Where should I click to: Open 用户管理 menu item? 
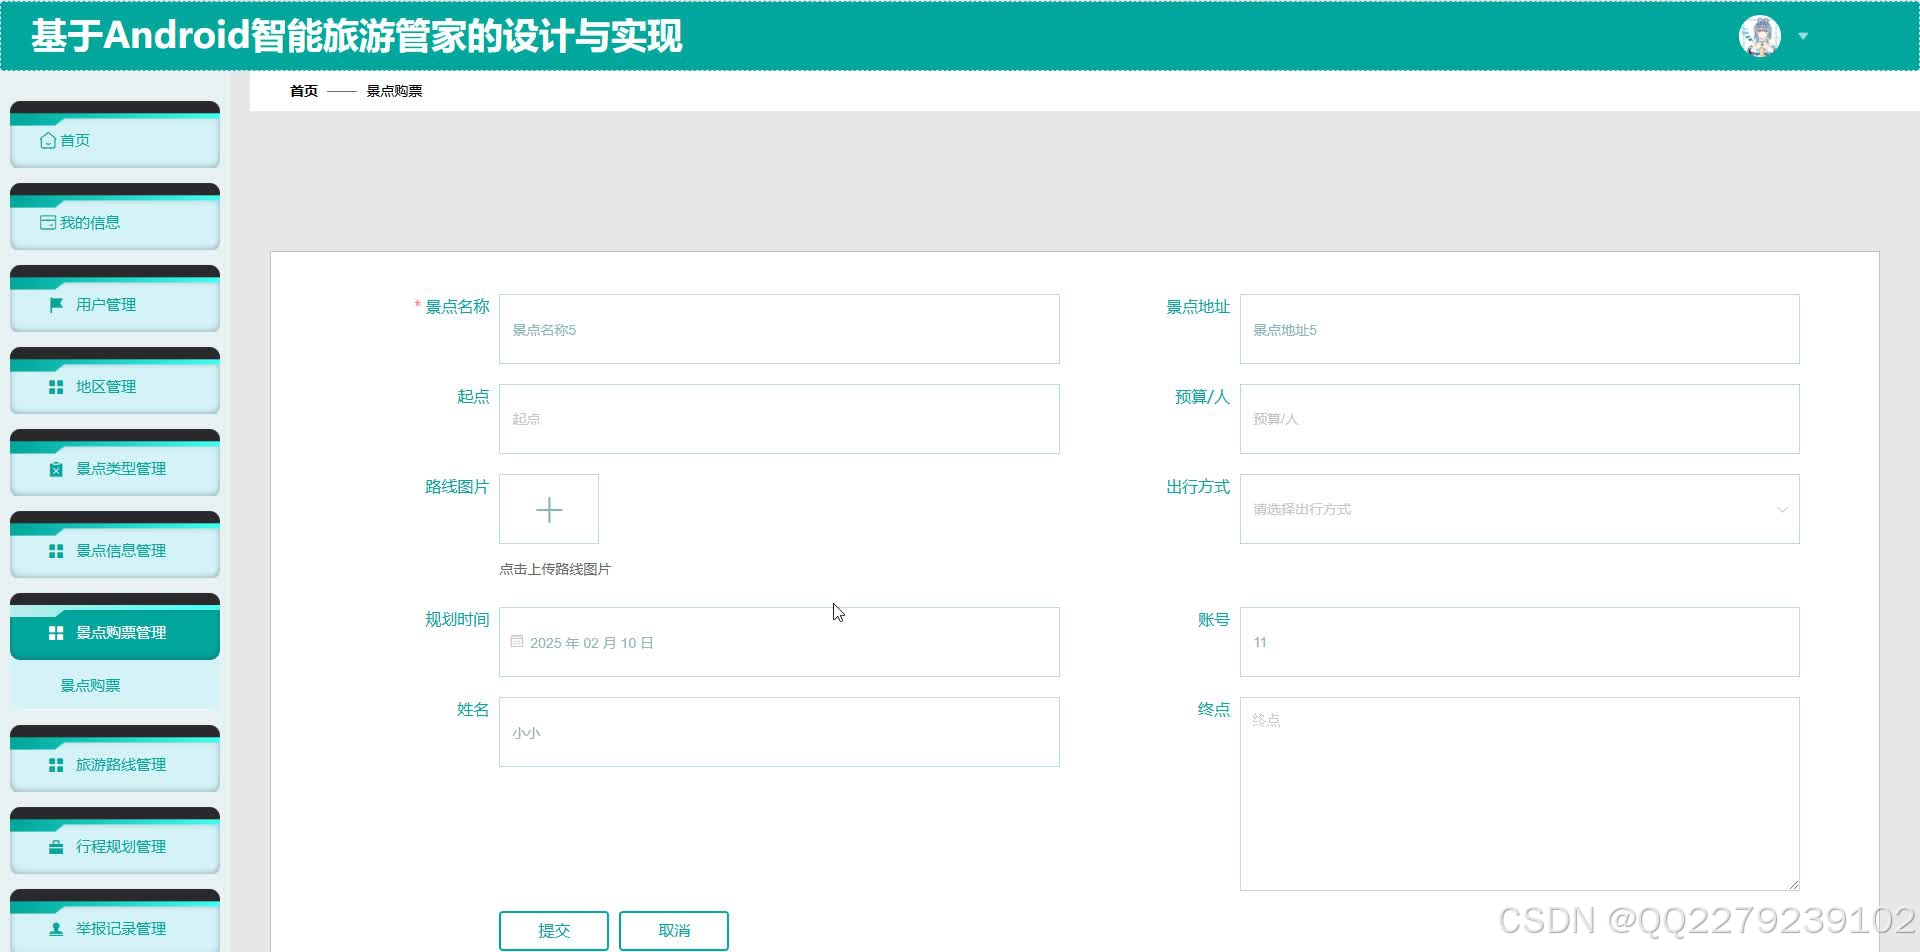click(x=115, y=299)
